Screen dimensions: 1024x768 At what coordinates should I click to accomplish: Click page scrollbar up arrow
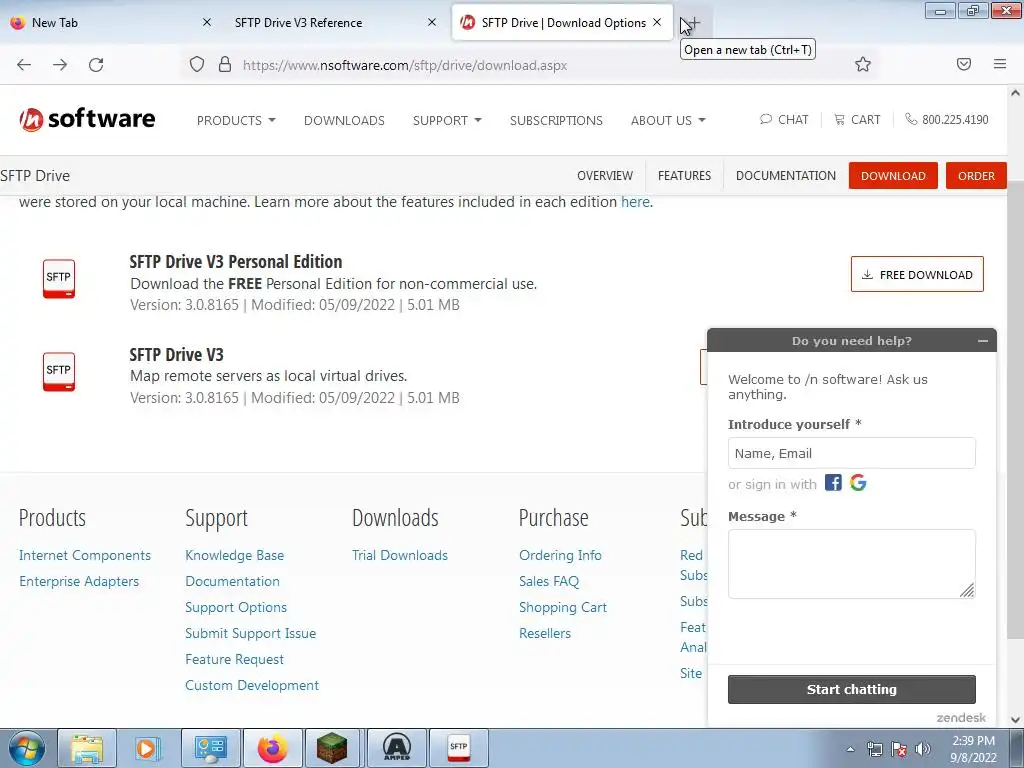[x=1016, y=93]
